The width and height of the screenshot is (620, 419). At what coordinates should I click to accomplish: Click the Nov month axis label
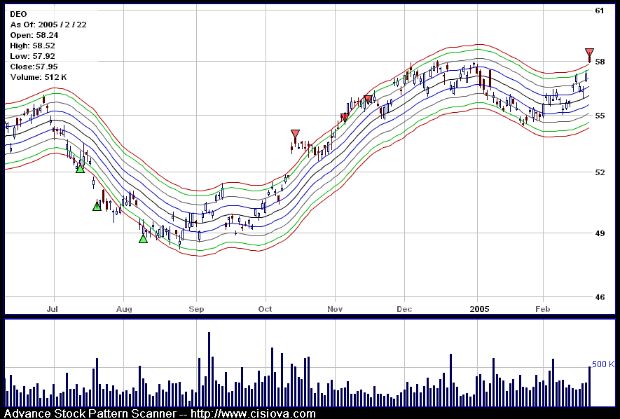[335, 309]
